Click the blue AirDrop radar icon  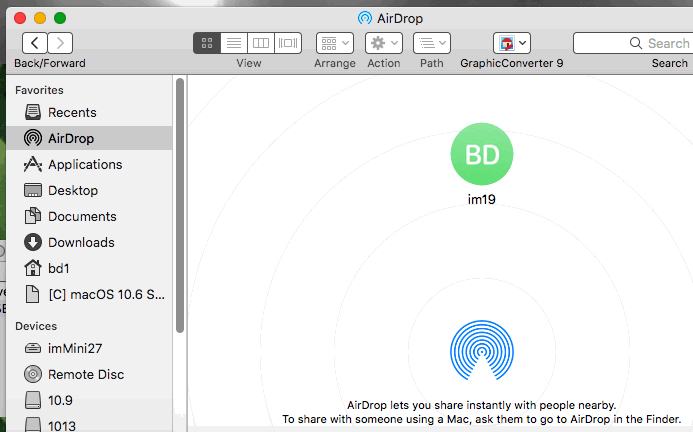[x=482, y=350]
